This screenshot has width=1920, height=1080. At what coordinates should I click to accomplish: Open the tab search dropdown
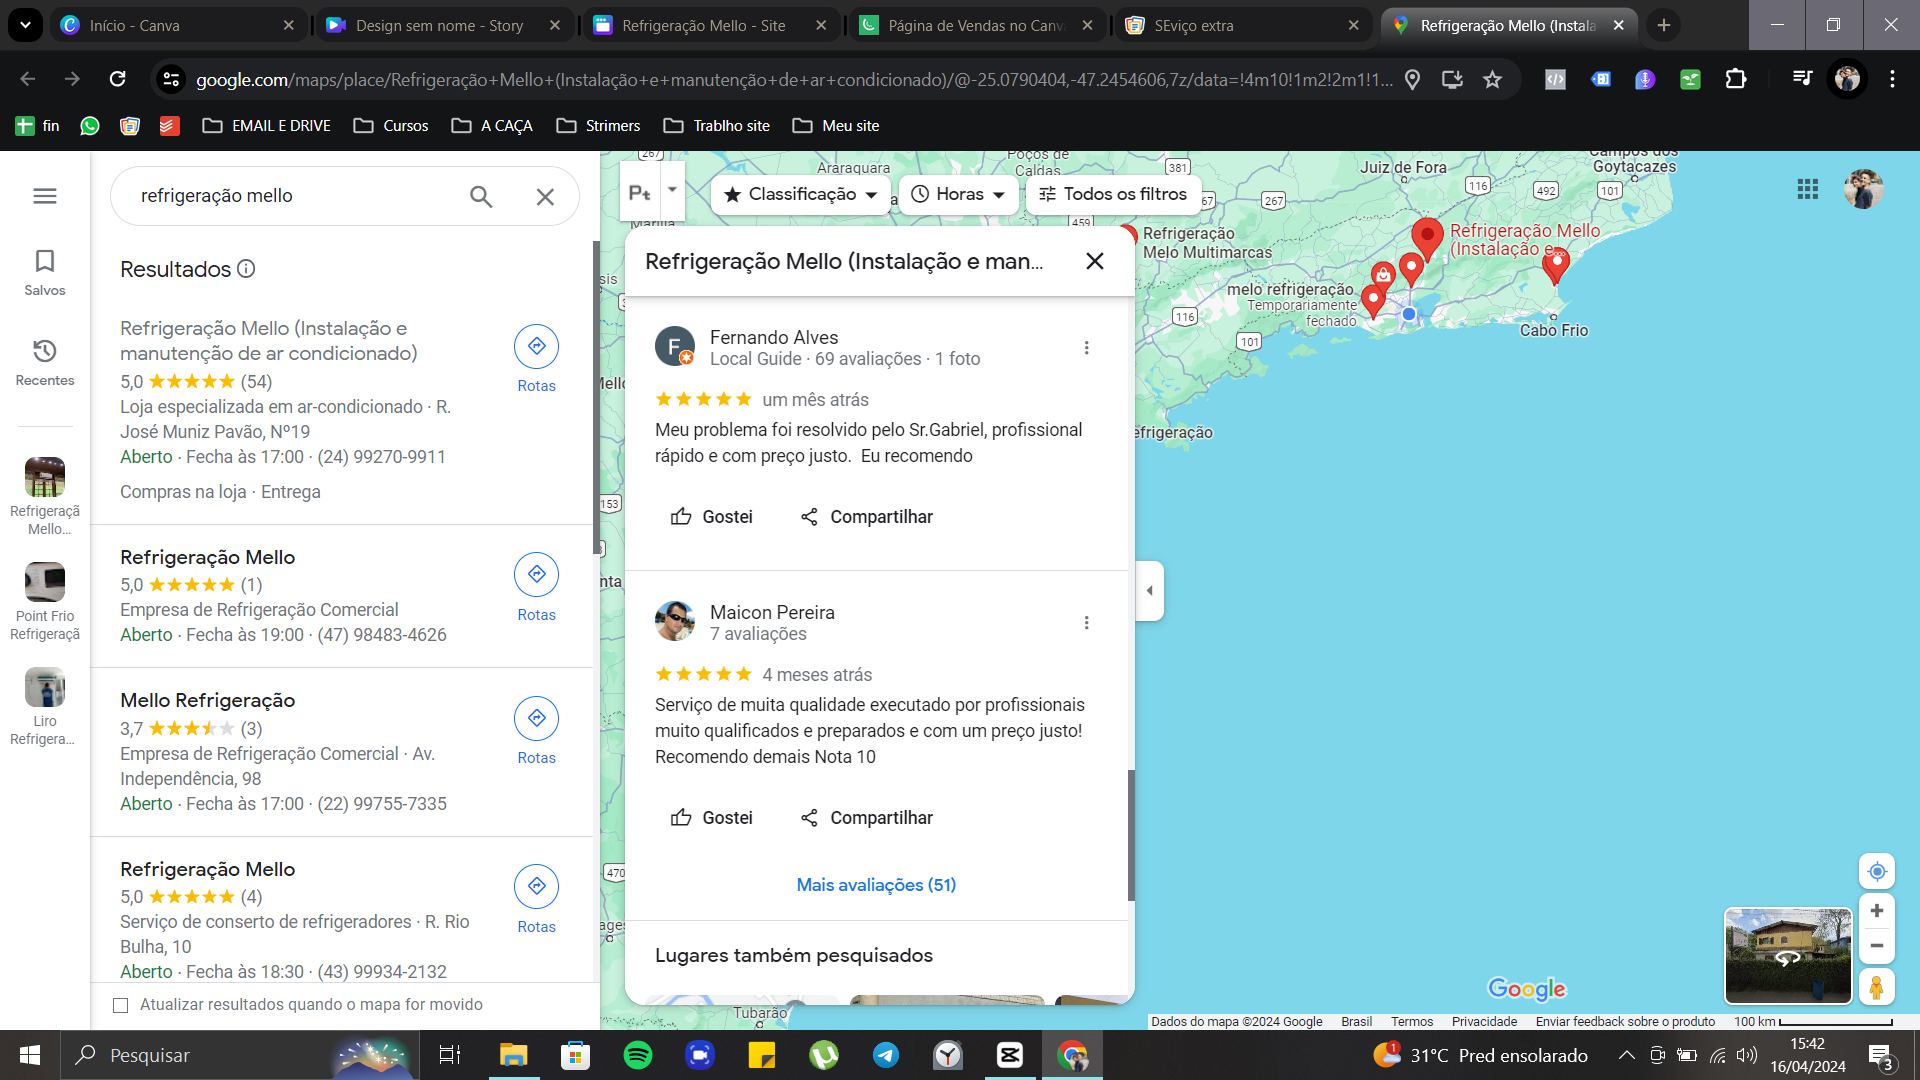[25, 25]
